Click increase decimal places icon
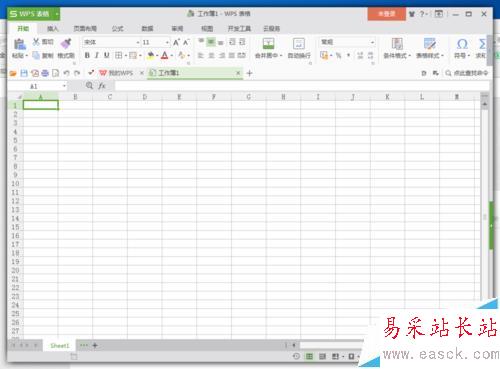Screen dimensions: 500x369 click(x=360, y=55)
